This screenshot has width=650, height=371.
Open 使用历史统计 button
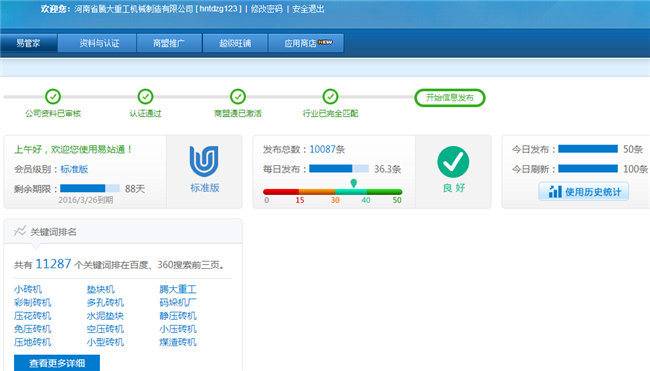pos(584,192)
